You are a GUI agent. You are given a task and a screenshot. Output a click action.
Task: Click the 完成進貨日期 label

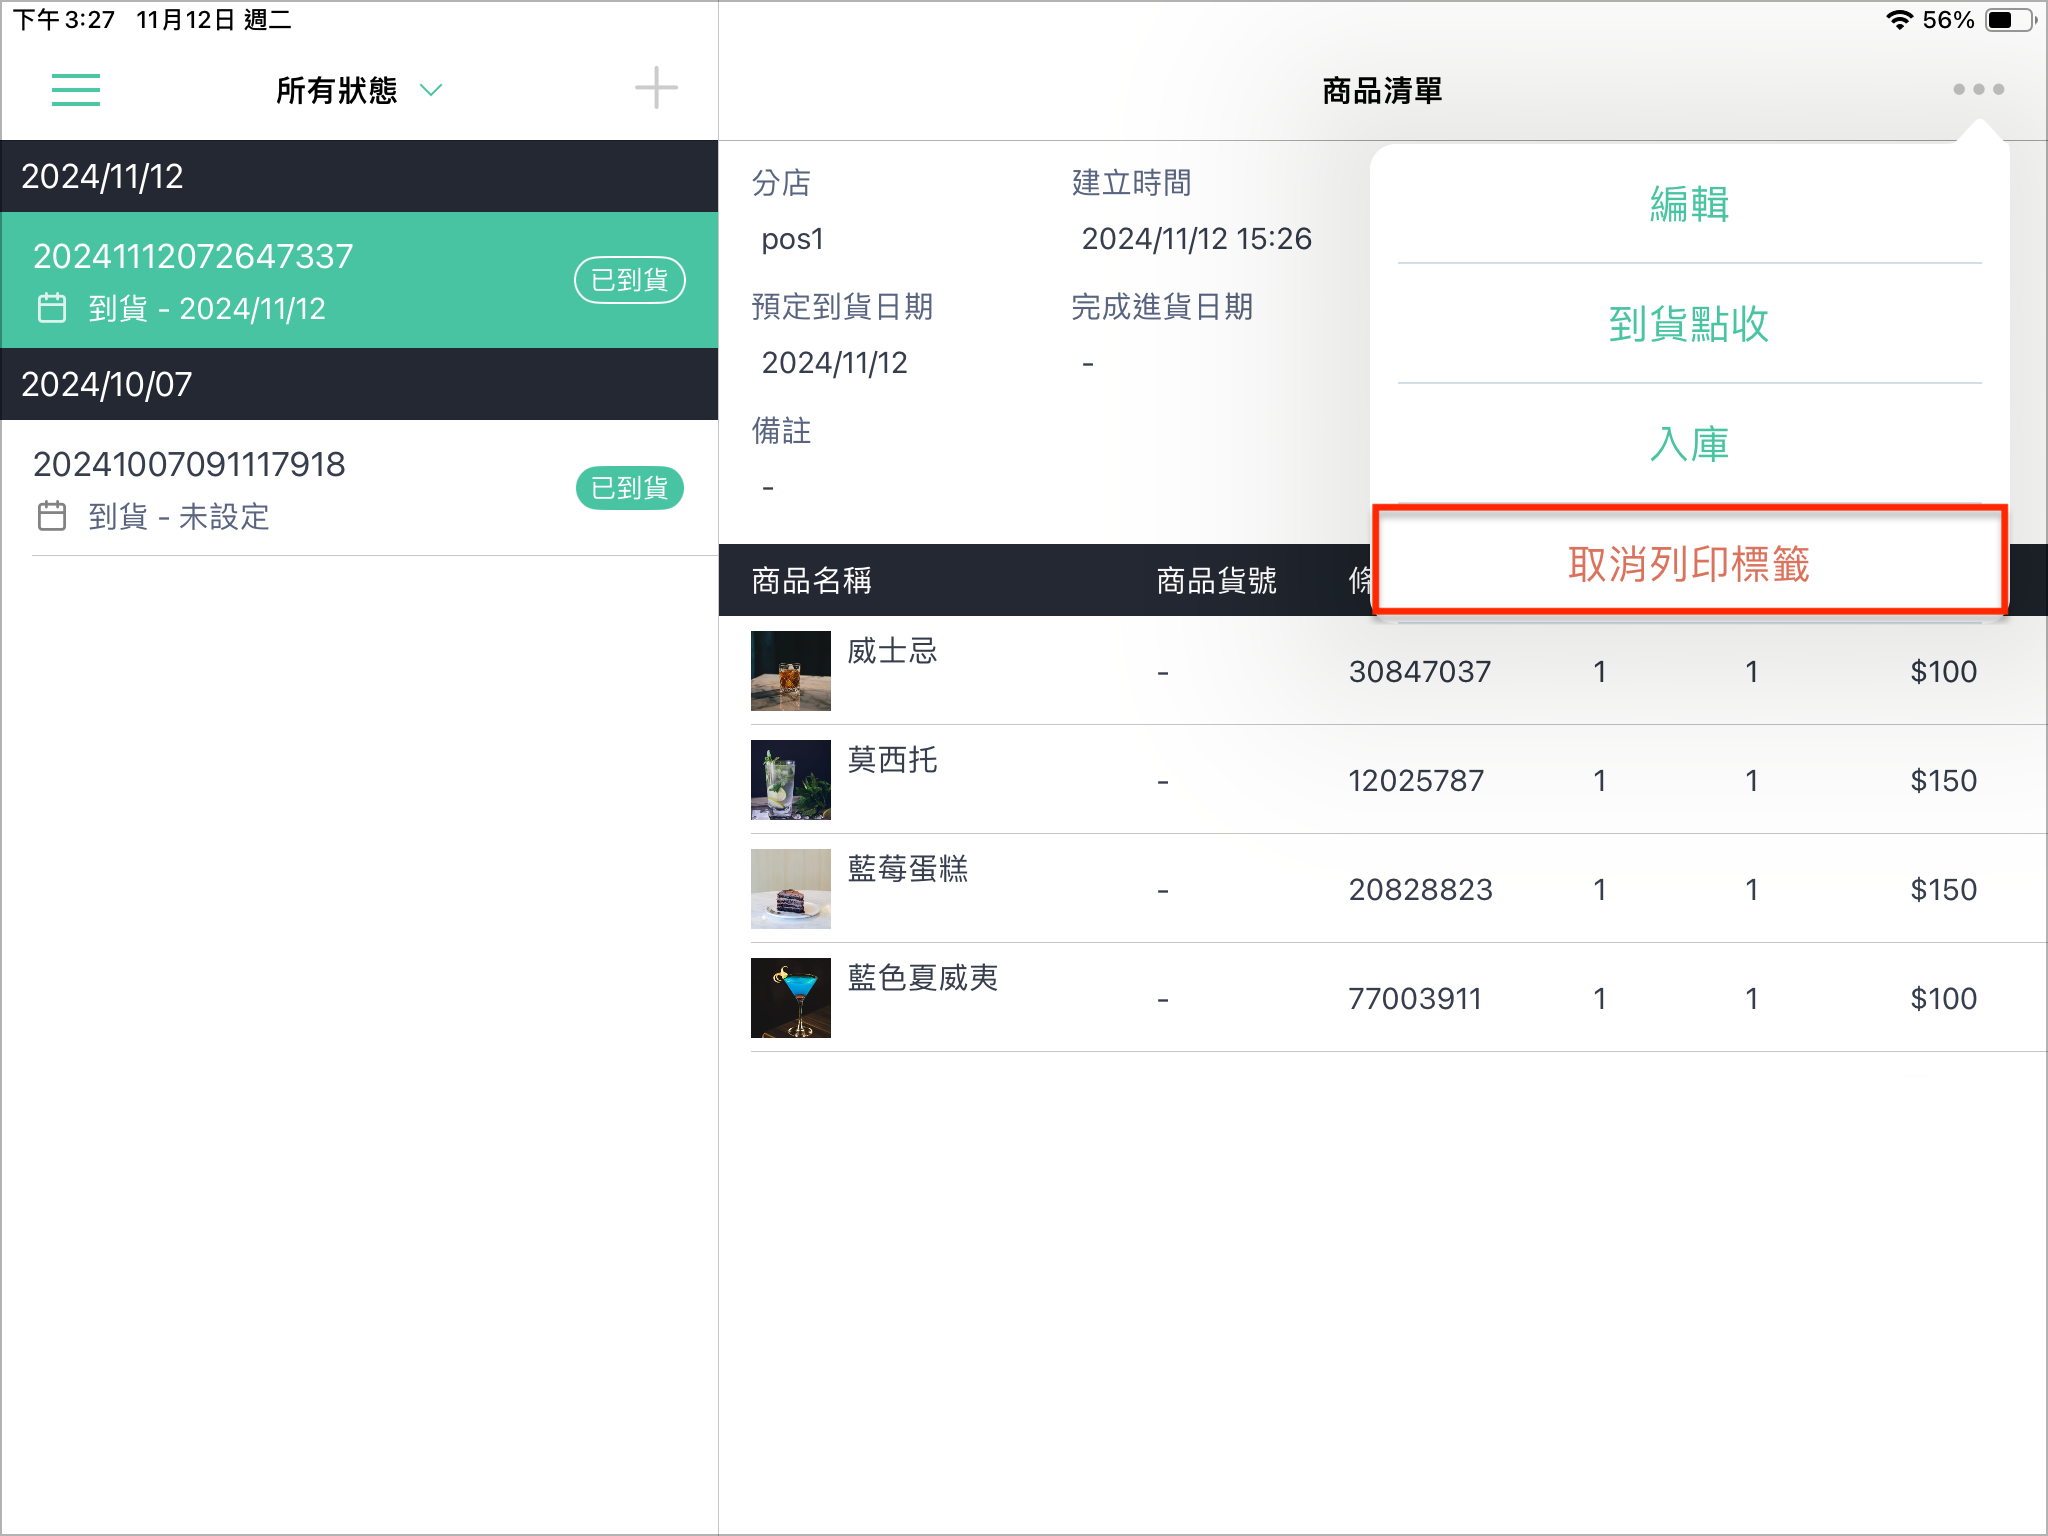coord(1162,307)
